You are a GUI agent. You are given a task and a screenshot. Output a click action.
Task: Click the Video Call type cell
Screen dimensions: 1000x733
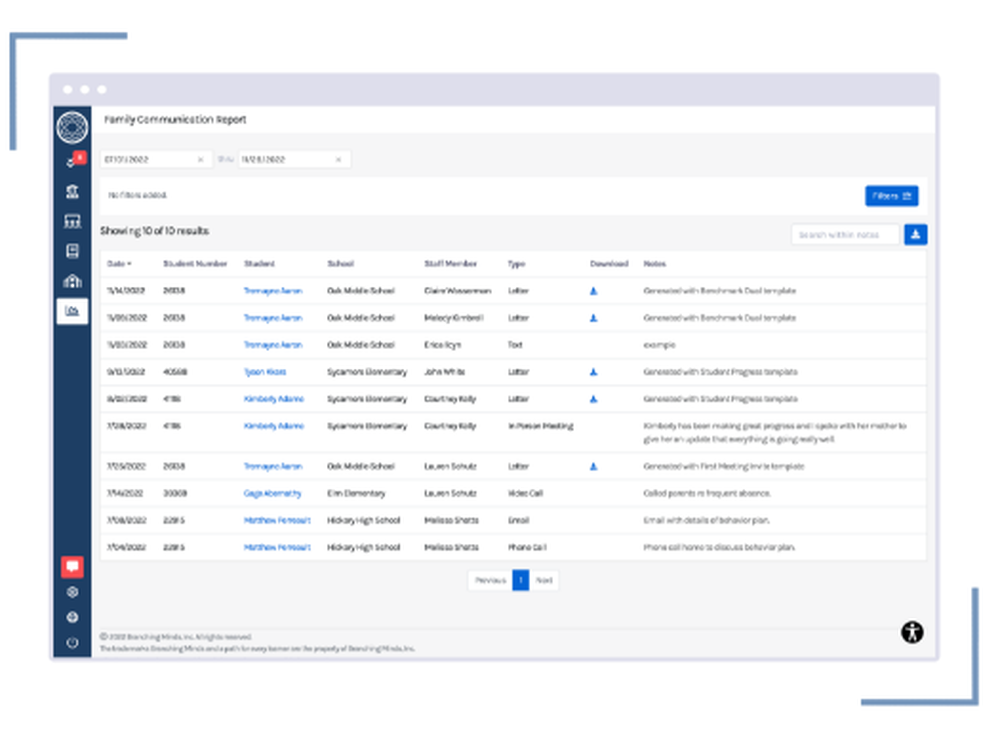[525, 493]
